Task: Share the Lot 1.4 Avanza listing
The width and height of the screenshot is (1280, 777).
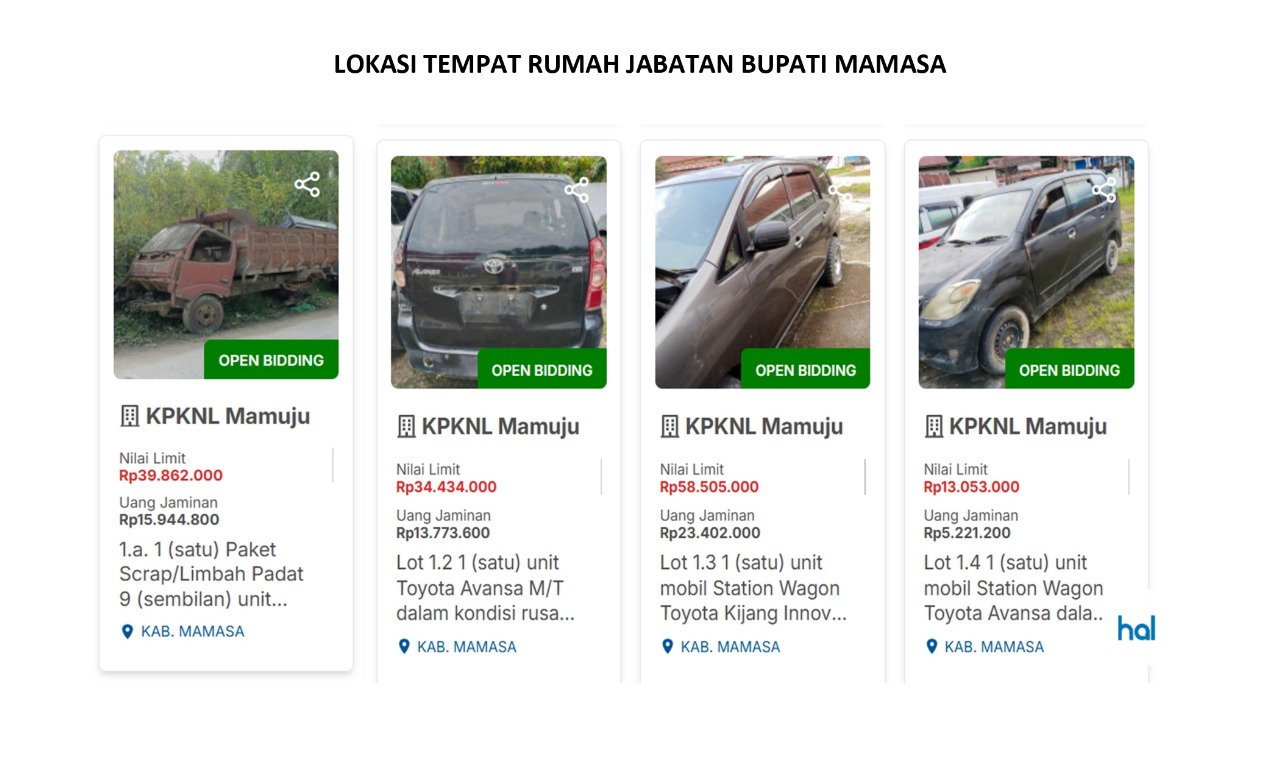Action: tap(1104, 189)
